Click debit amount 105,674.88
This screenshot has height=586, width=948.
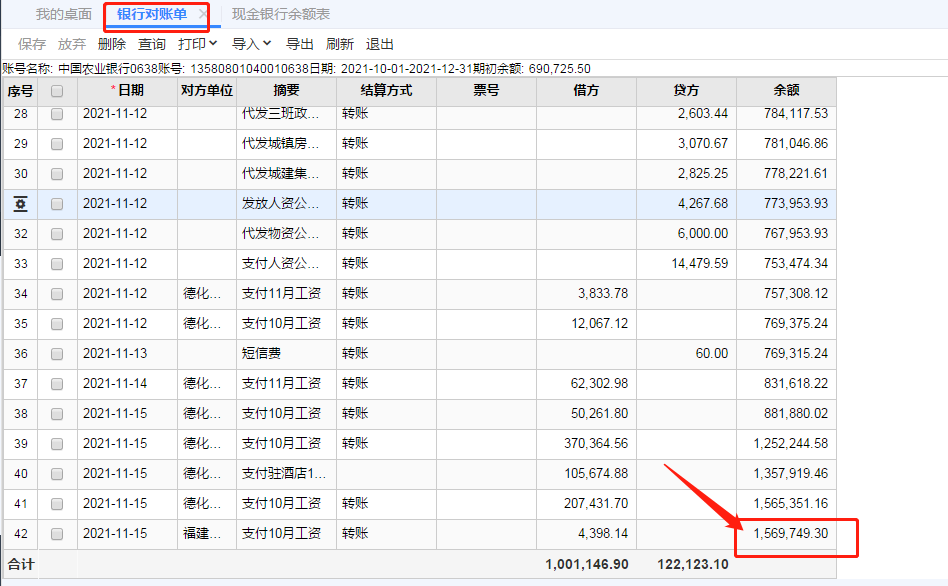click(x=596, y=474)
